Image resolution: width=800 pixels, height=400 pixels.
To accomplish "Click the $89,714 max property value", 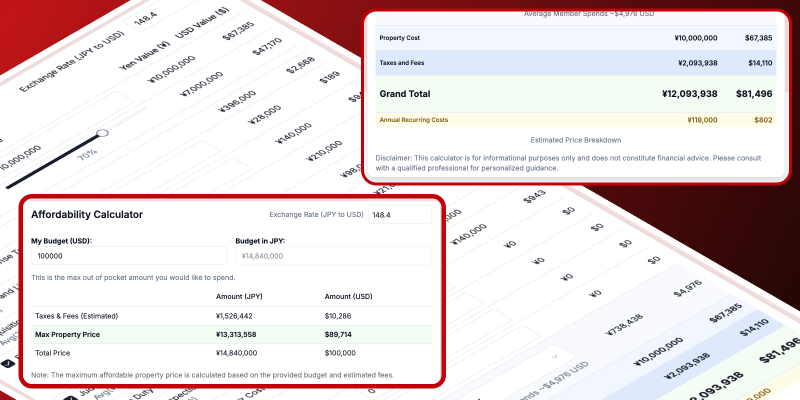I will click(342, 333).
